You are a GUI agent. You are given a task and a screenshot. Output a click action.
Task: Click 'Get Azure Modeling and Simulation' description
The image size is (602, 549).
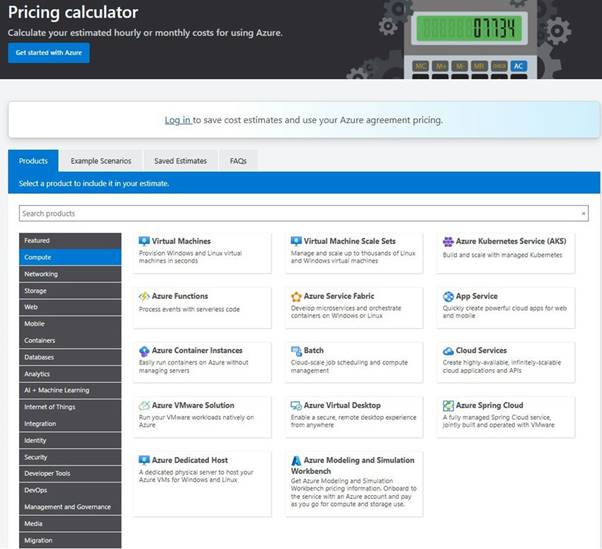point(354,492)
